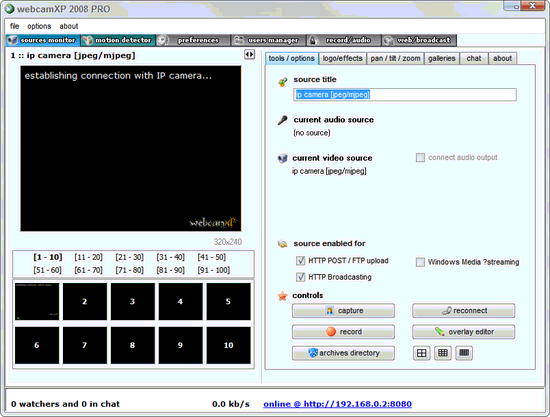Open the file menu

[x=14, y=26]
